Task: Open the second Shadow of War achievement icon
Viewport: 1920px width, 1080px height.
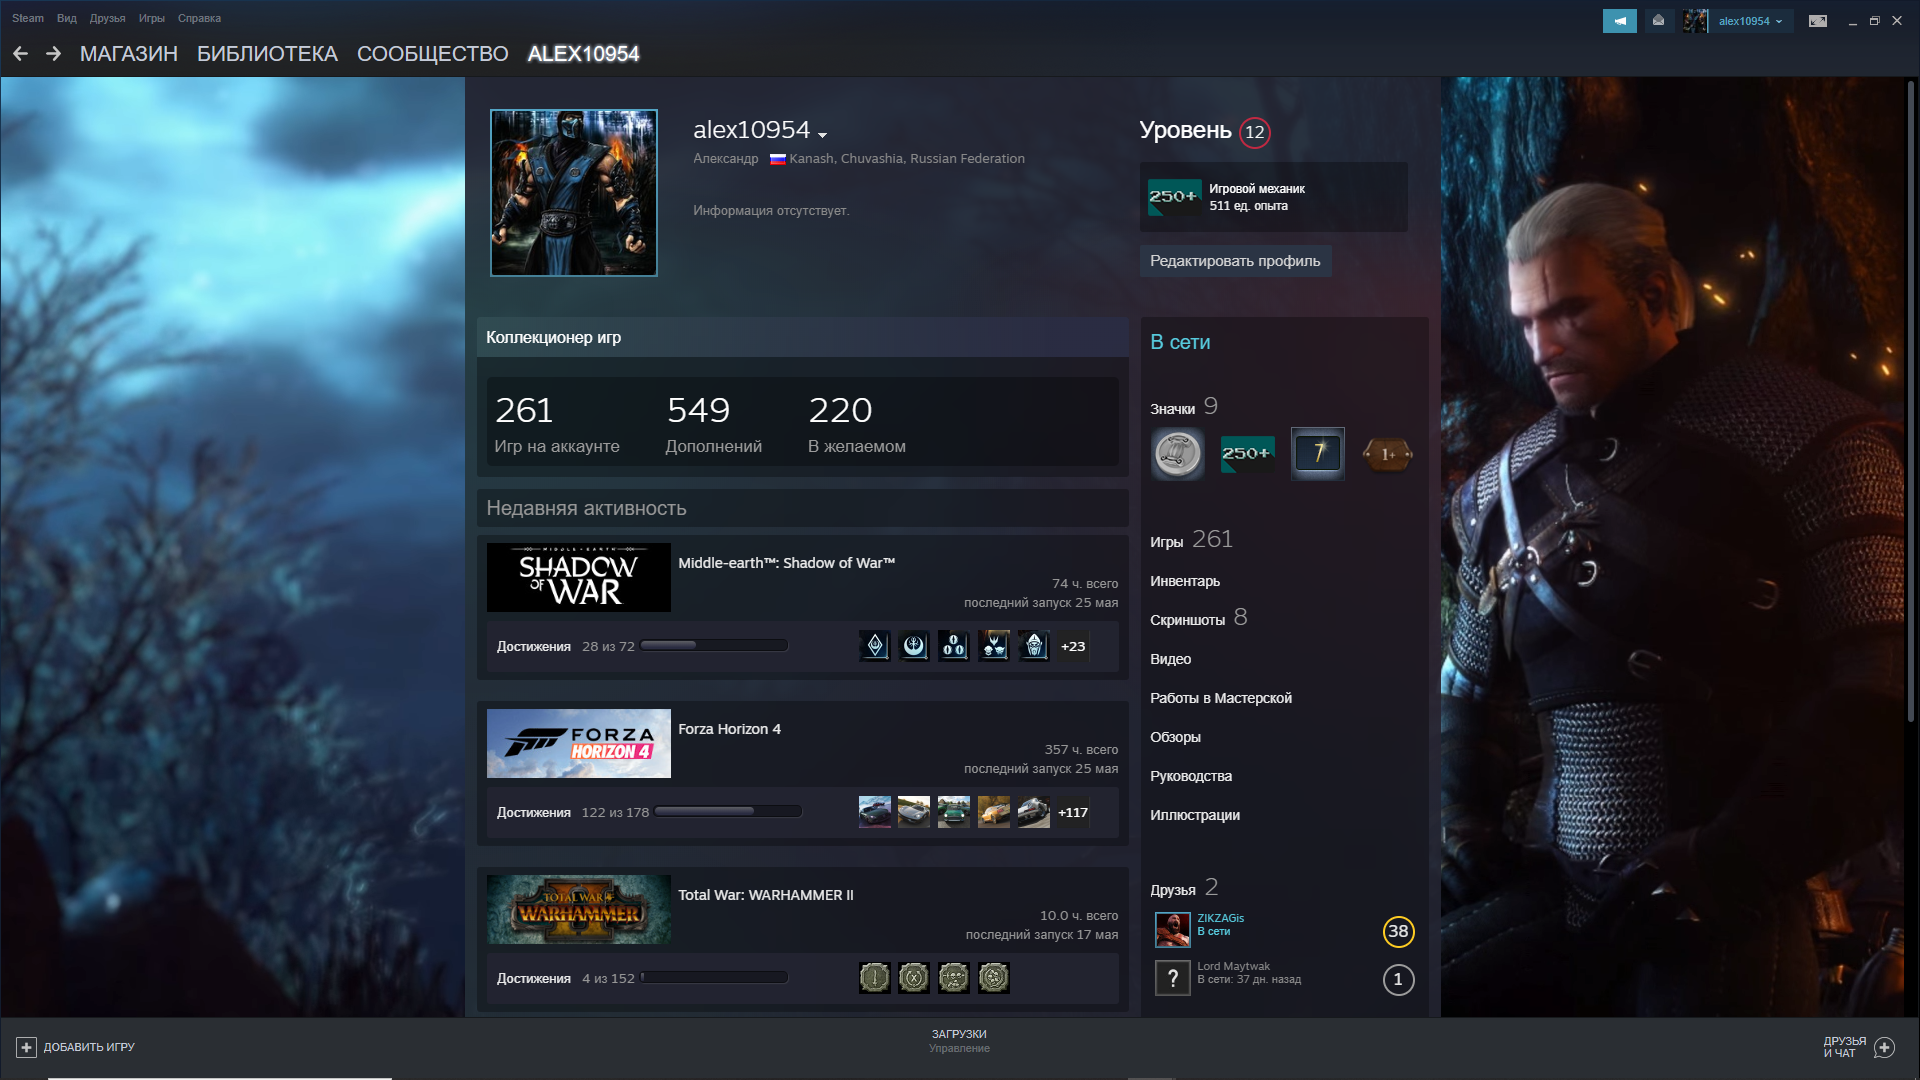Action: tap(914, 646)
